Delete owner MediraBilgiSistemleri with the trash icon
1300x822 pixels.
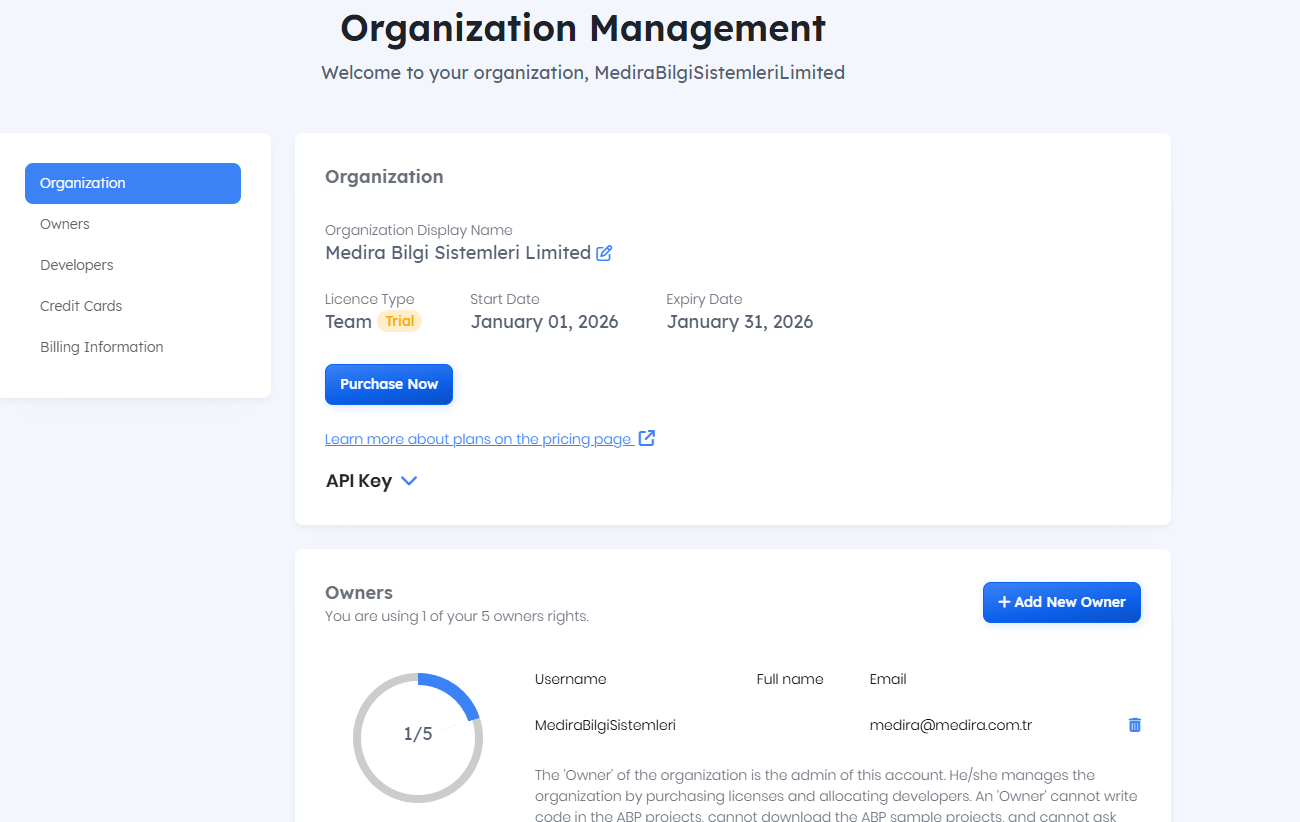(1134, 725)
